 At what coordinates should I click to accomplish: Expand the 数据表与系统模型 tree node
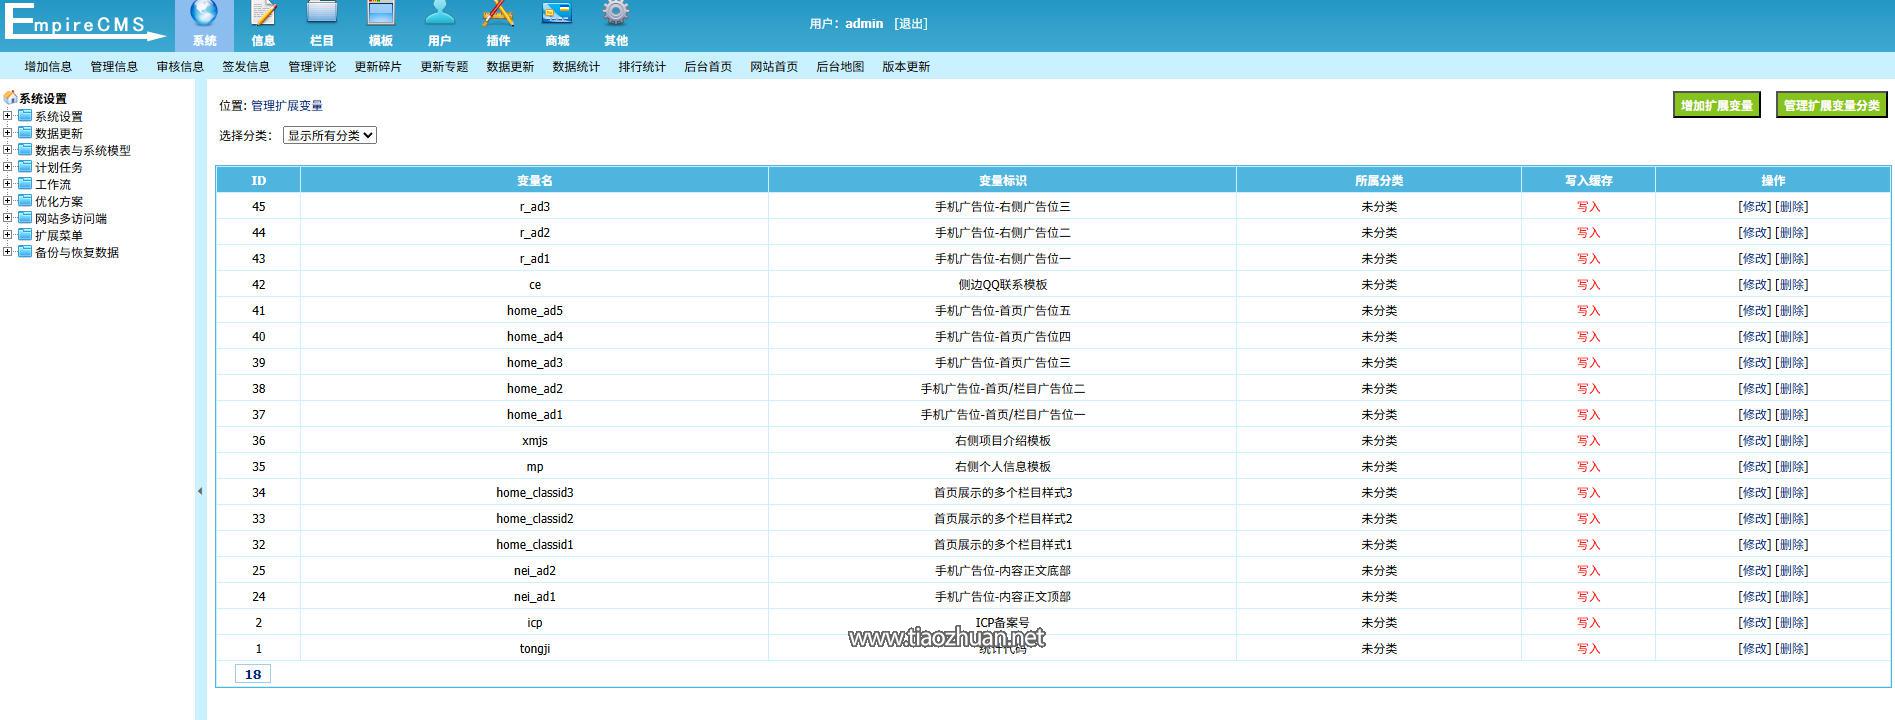click(x=8, y=150)
